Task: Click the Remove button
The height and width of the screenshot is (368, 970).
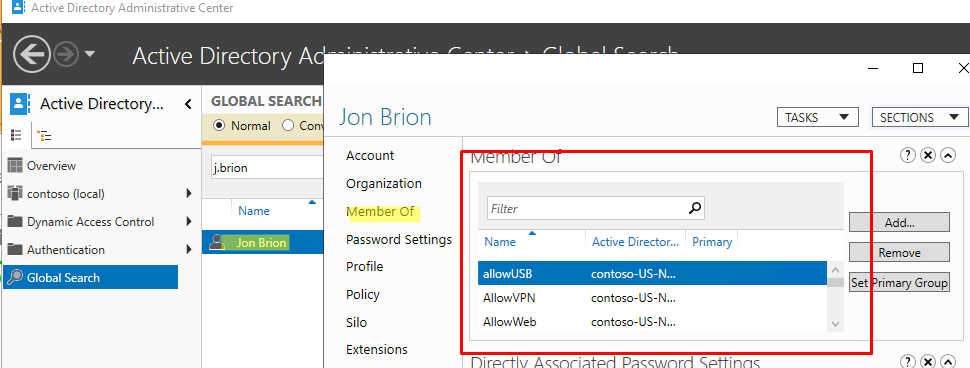Action: [899, 252]
